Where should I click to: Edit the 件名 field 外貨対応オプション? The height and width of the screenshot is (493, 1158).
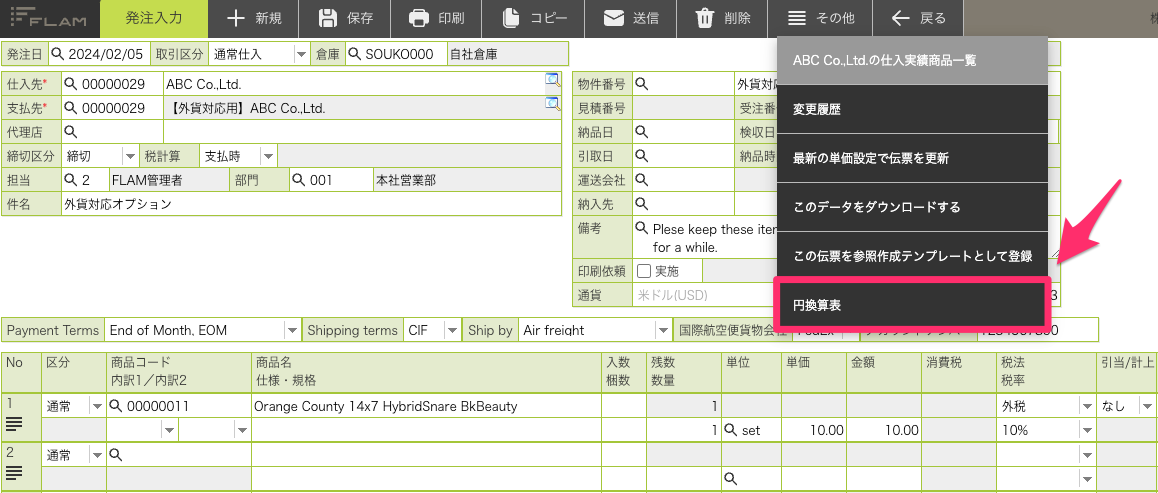click(312, 204)
